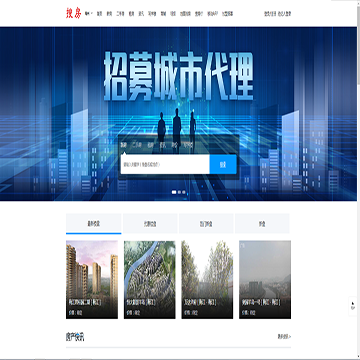Open the property card with hazy city skyline
360x360 pixels.
(265, 279)
